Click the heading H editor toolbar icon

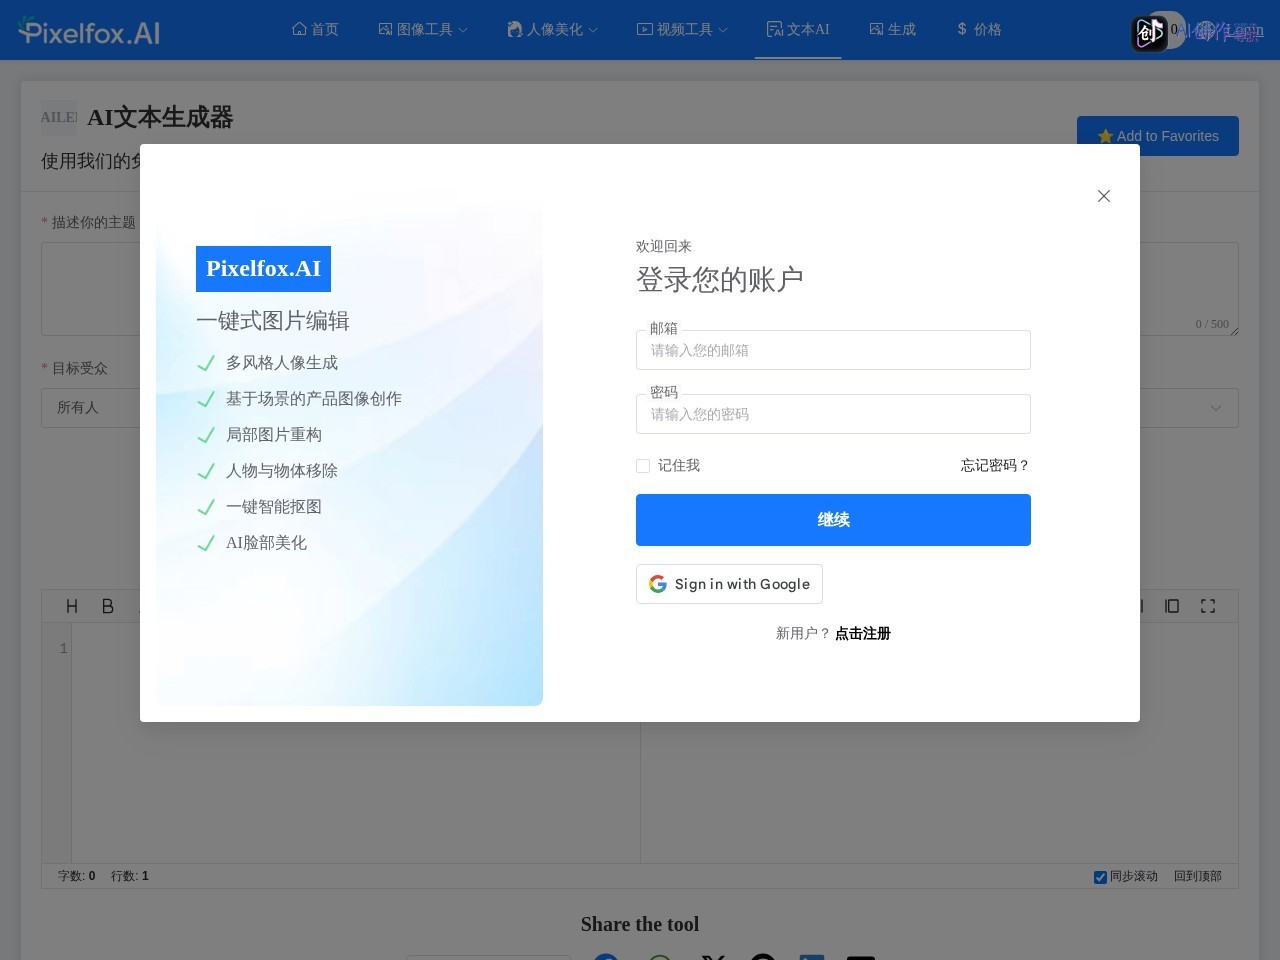(x=72, y=606)
